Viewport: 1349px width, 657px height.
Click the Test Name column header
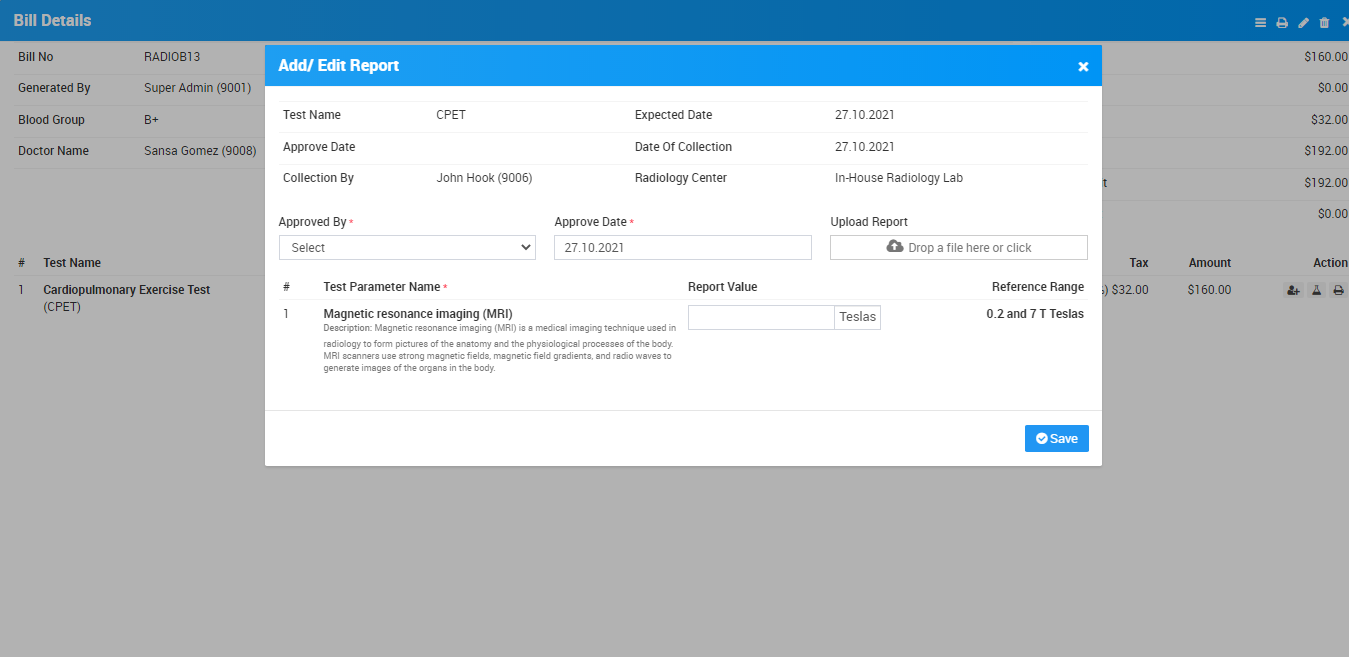pos(72,263)
